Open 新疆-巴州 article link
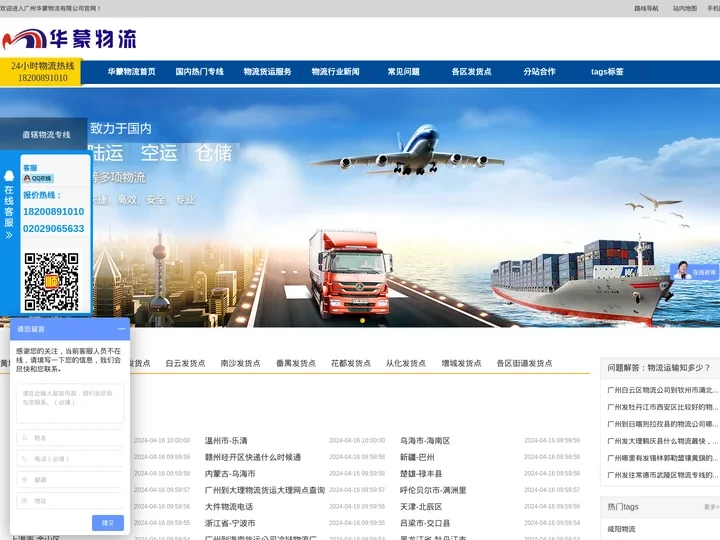720x540 pixels. coord(417,457)
